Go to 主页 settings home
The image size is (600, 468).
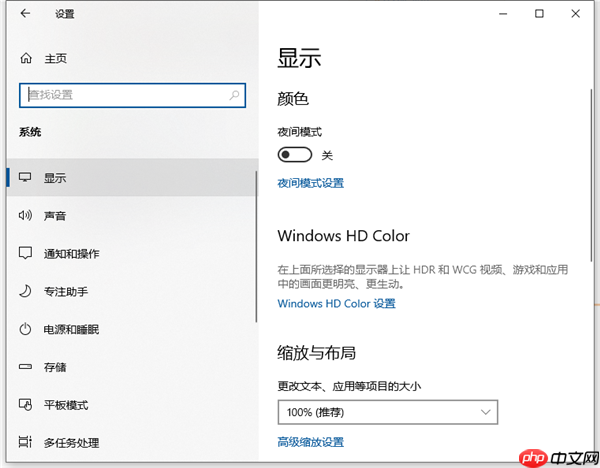(43, 58)
